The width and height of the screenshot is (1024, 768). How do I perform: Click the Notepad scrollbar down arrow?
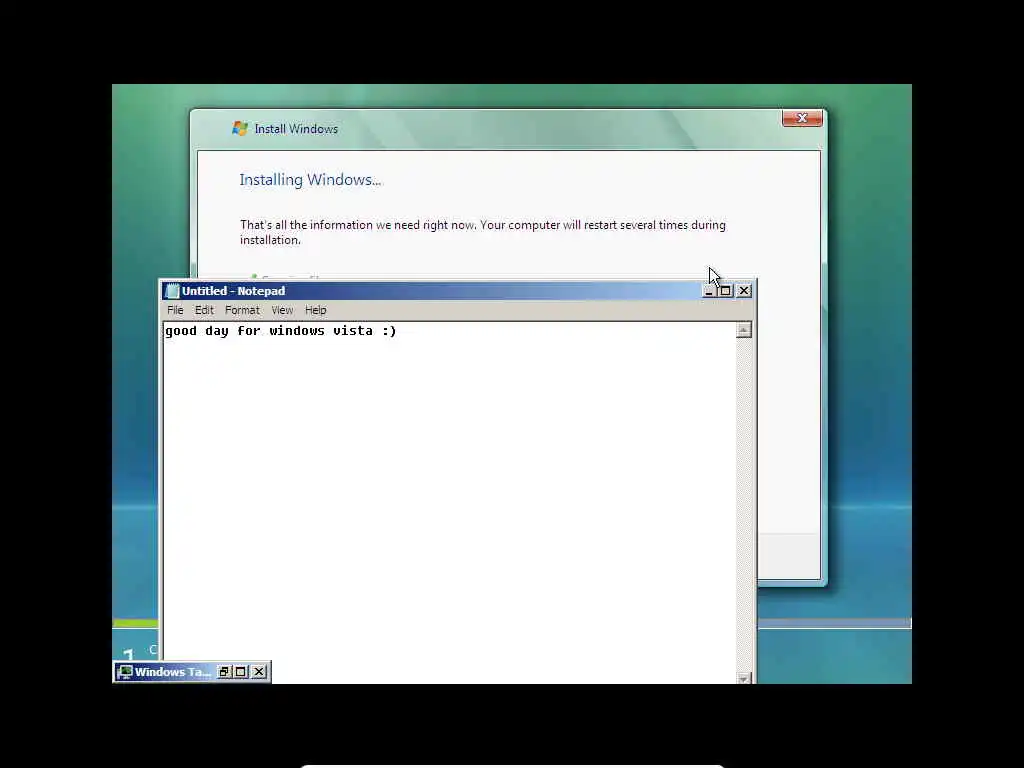point(743,679)
